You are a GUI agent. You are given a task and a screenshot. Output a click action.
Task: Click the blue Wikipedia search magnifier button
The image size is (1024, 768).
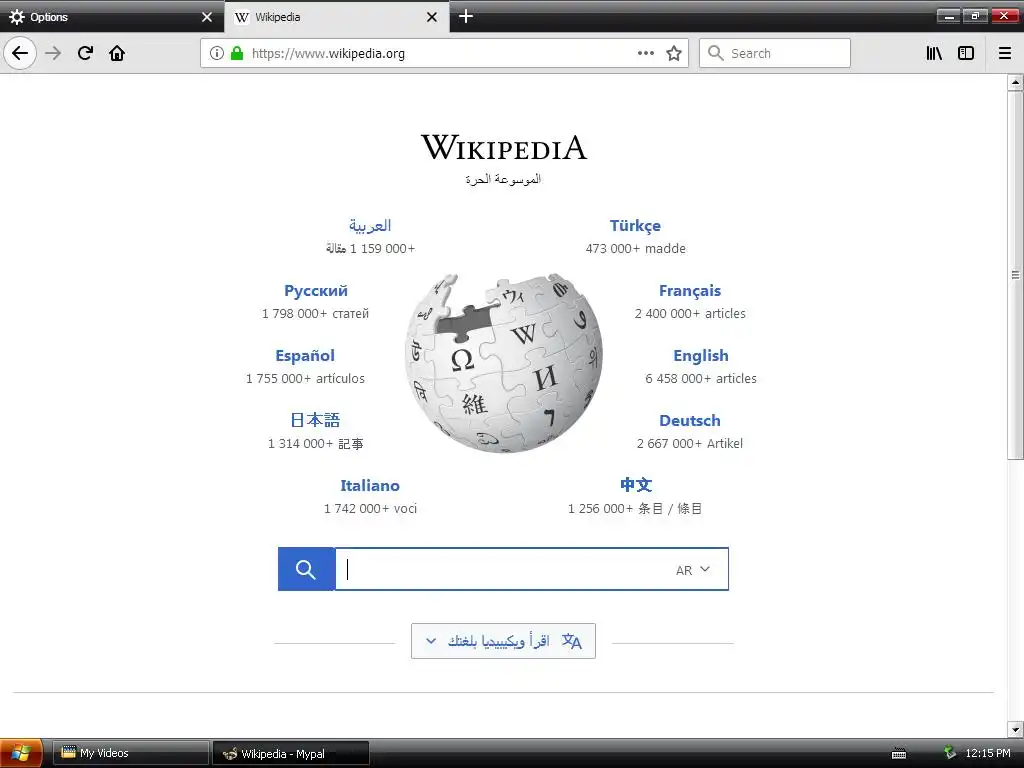pos(306,569)
